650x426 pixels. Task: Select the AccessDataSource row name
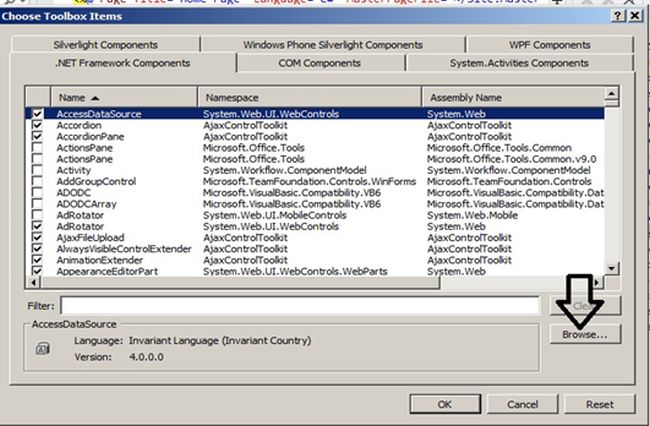[99, 114]
